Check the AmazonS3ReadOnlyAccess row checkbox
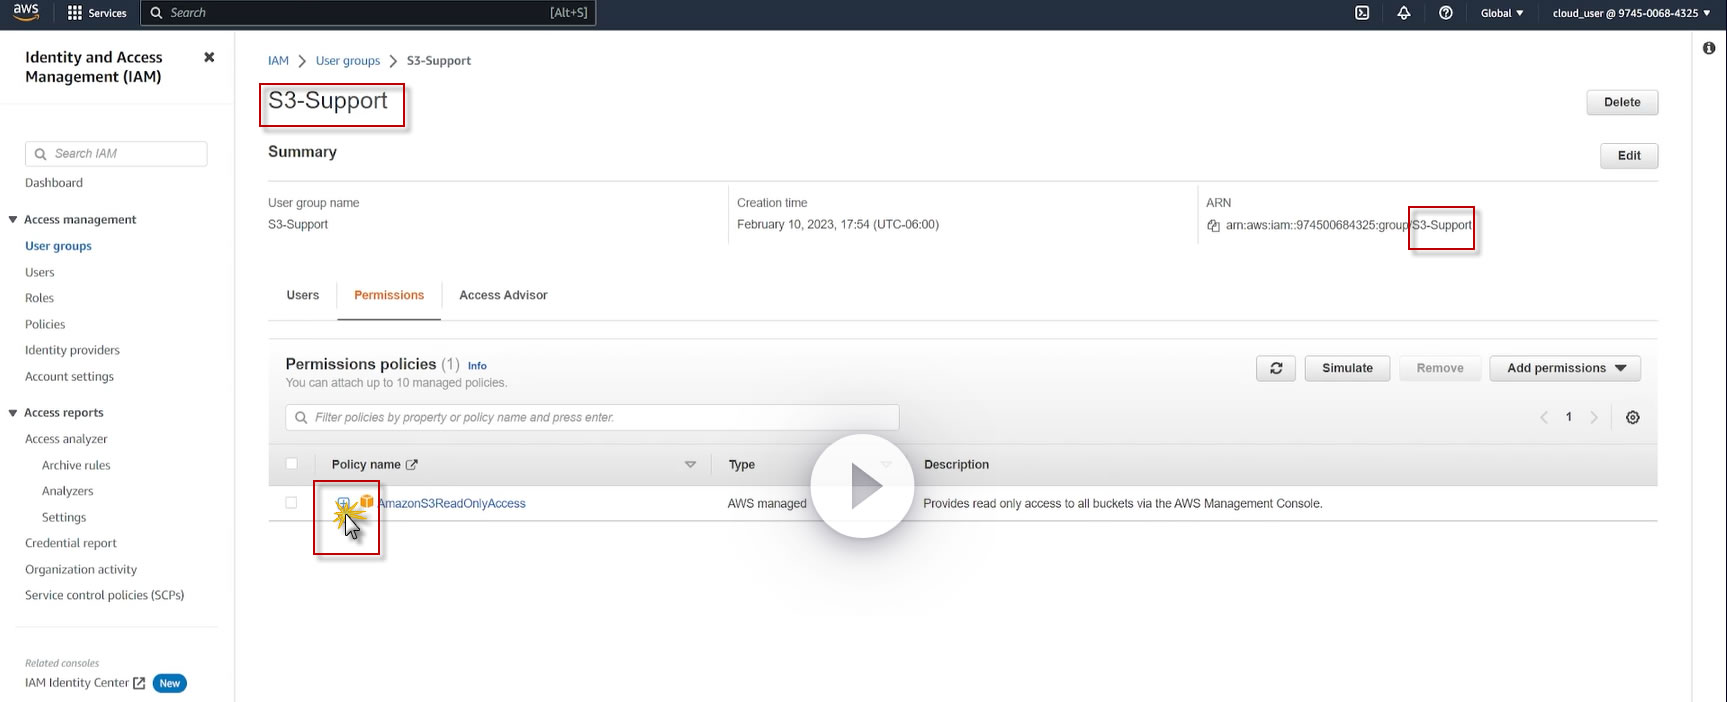 coord(291,502)
